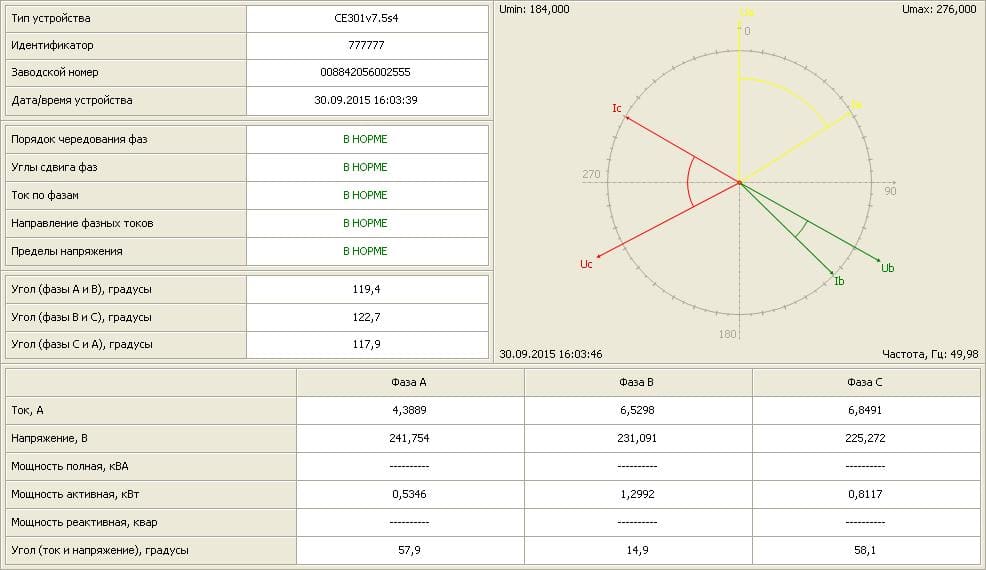Click phase A voltage value 241,754
This screenshot has height=570, width=986.
click(x=409, y=438)
